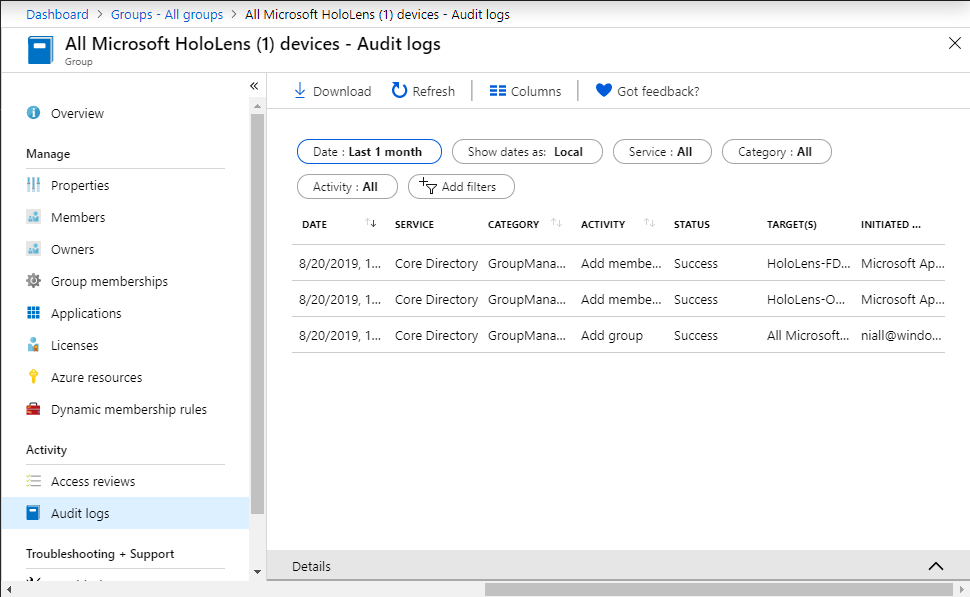Click the Members icon in sidebar
This screenshot has height=597, width=970.
33,217
